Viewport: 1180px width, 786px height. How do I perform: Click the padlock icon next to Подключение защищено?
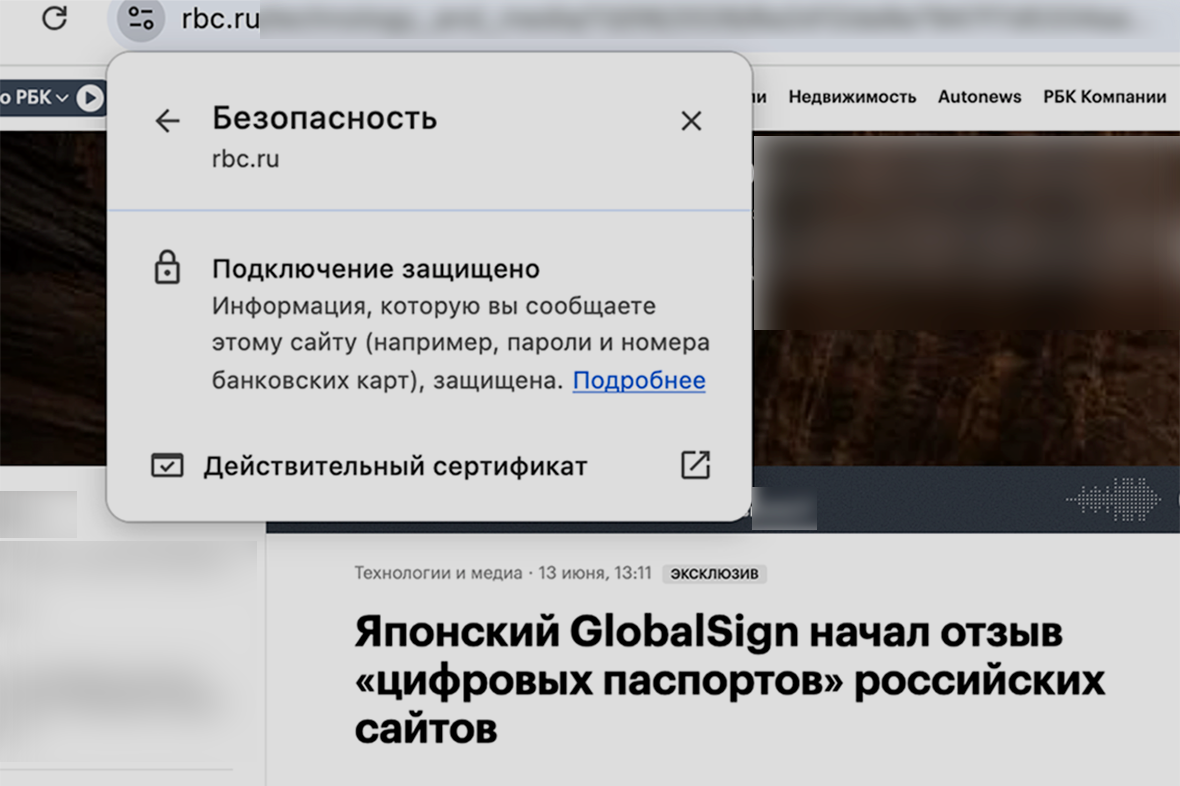point(167,267)
